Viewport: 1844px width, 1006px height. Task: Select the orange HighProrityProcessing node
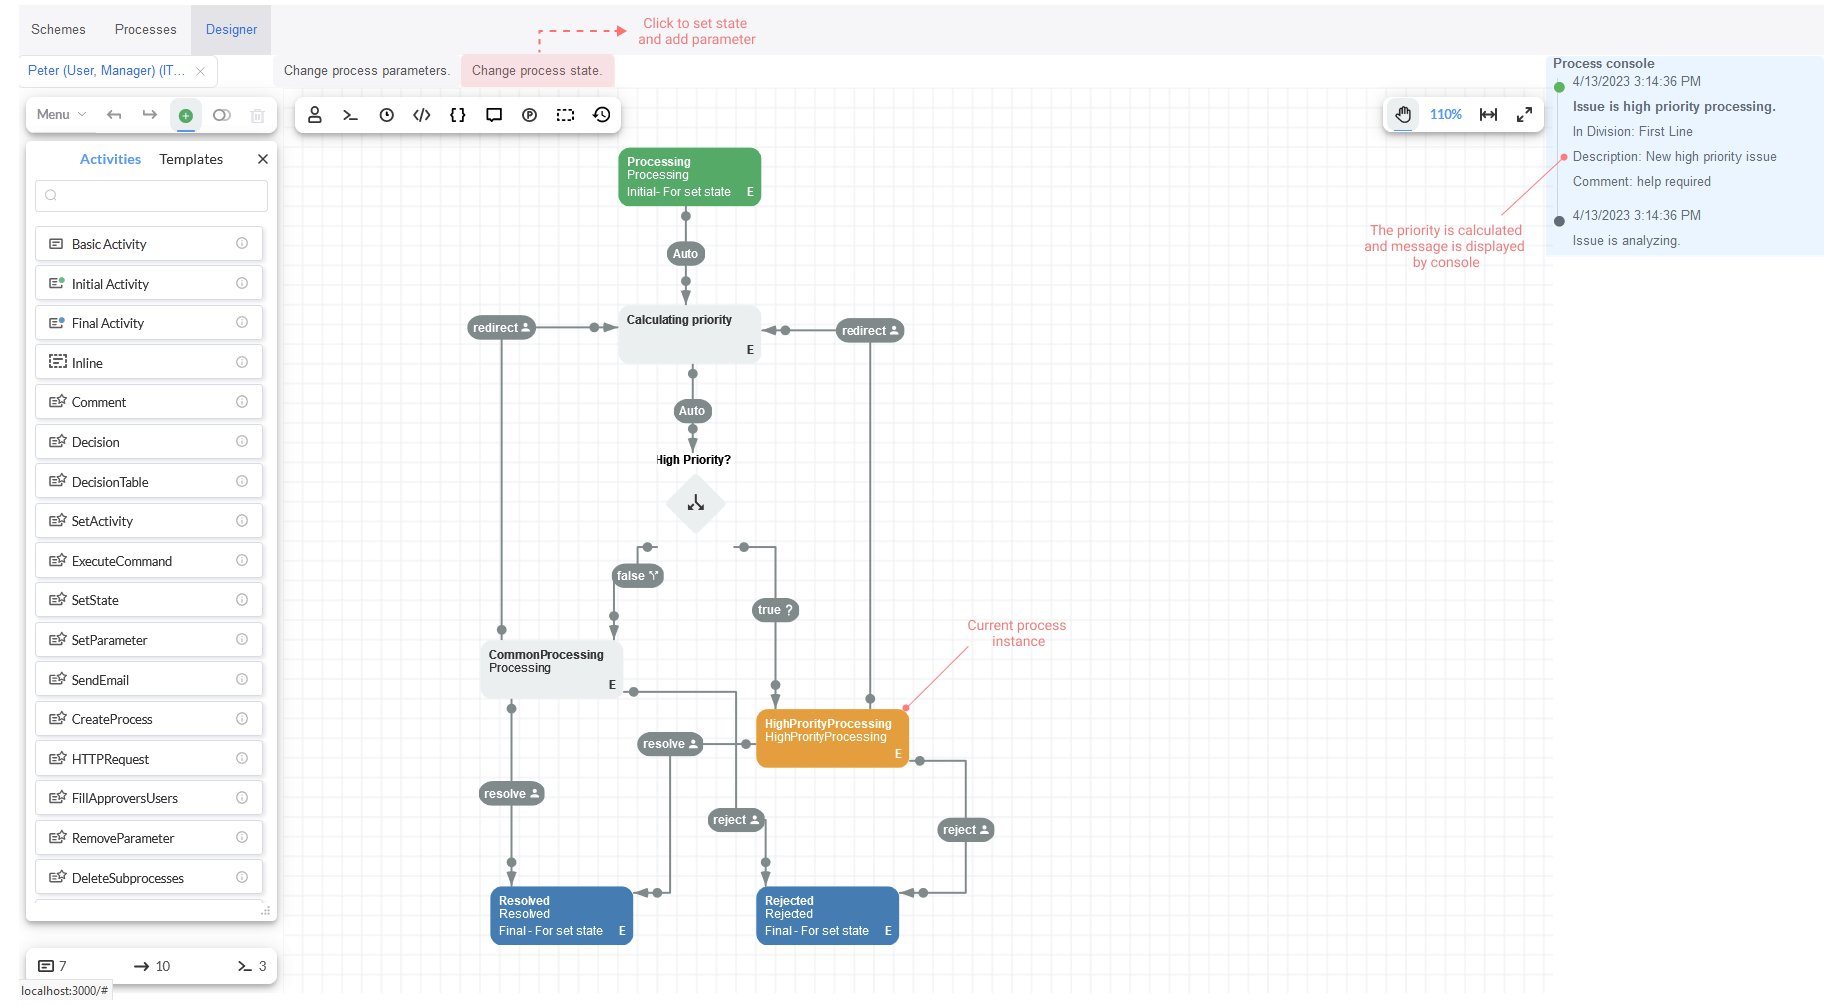coord(833,739)
